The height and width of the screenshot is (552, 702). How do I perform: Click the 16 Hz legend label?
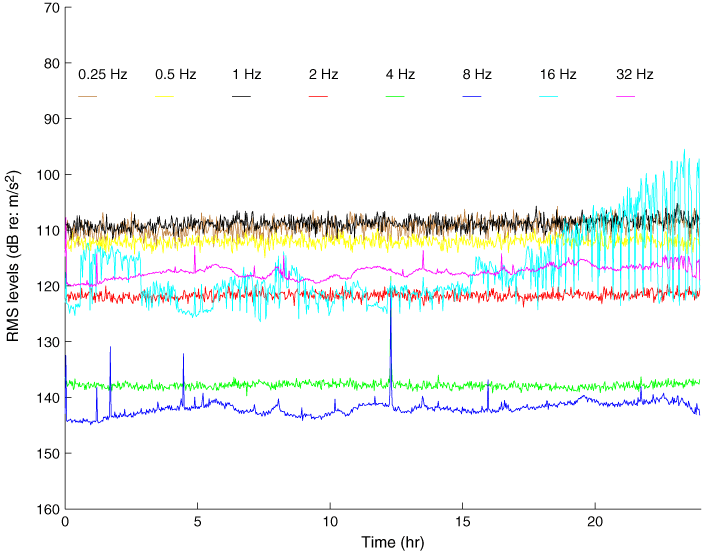coord(558,74)
